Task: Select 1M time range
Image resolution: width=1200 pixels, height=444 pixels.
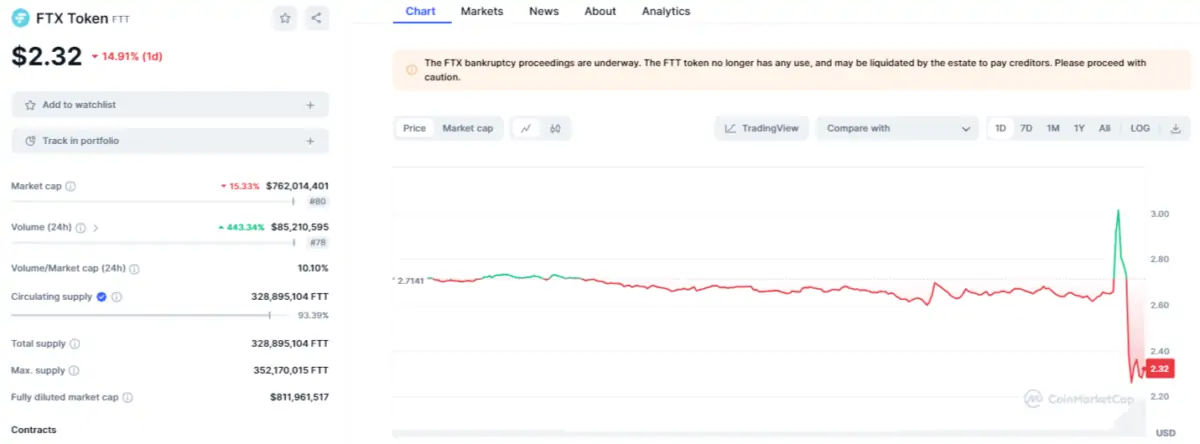Action: pos(1053,128)
